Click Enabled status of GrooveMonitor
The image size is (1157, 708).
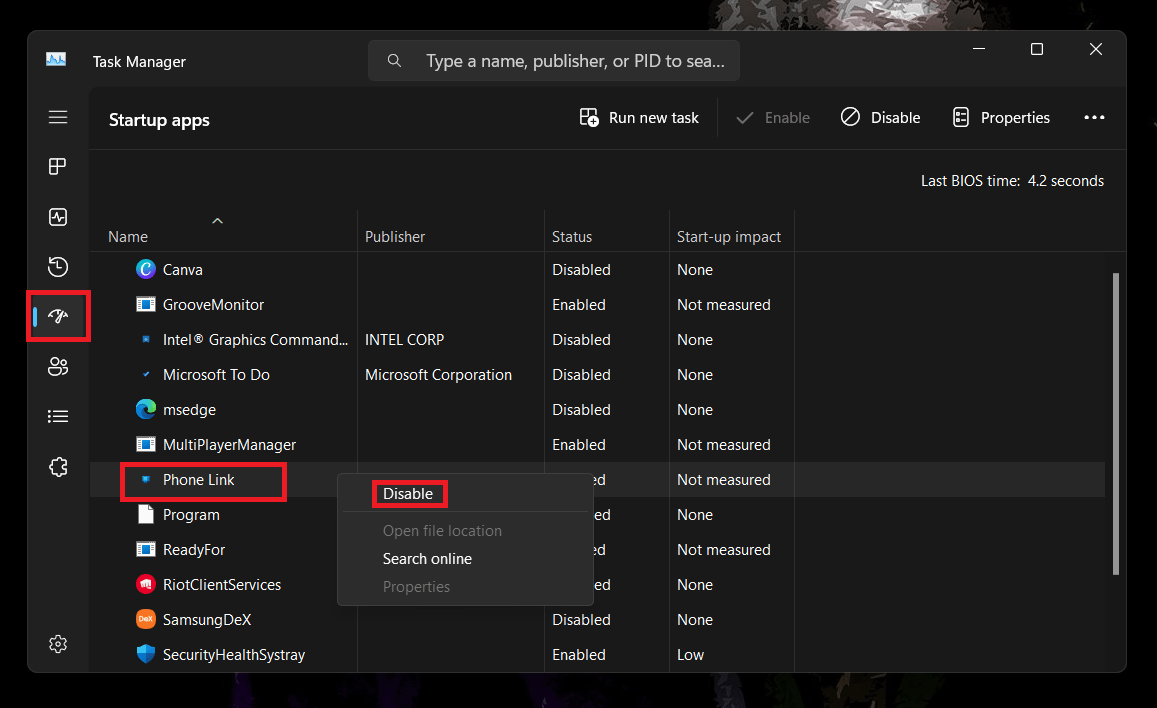578,304
